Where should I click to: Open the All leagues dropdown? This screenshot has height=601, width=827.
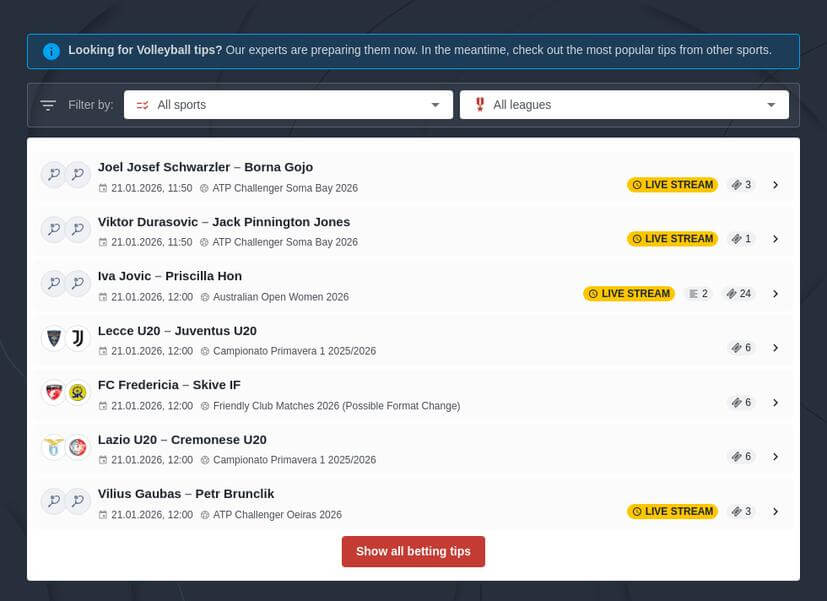pos(623,104)
